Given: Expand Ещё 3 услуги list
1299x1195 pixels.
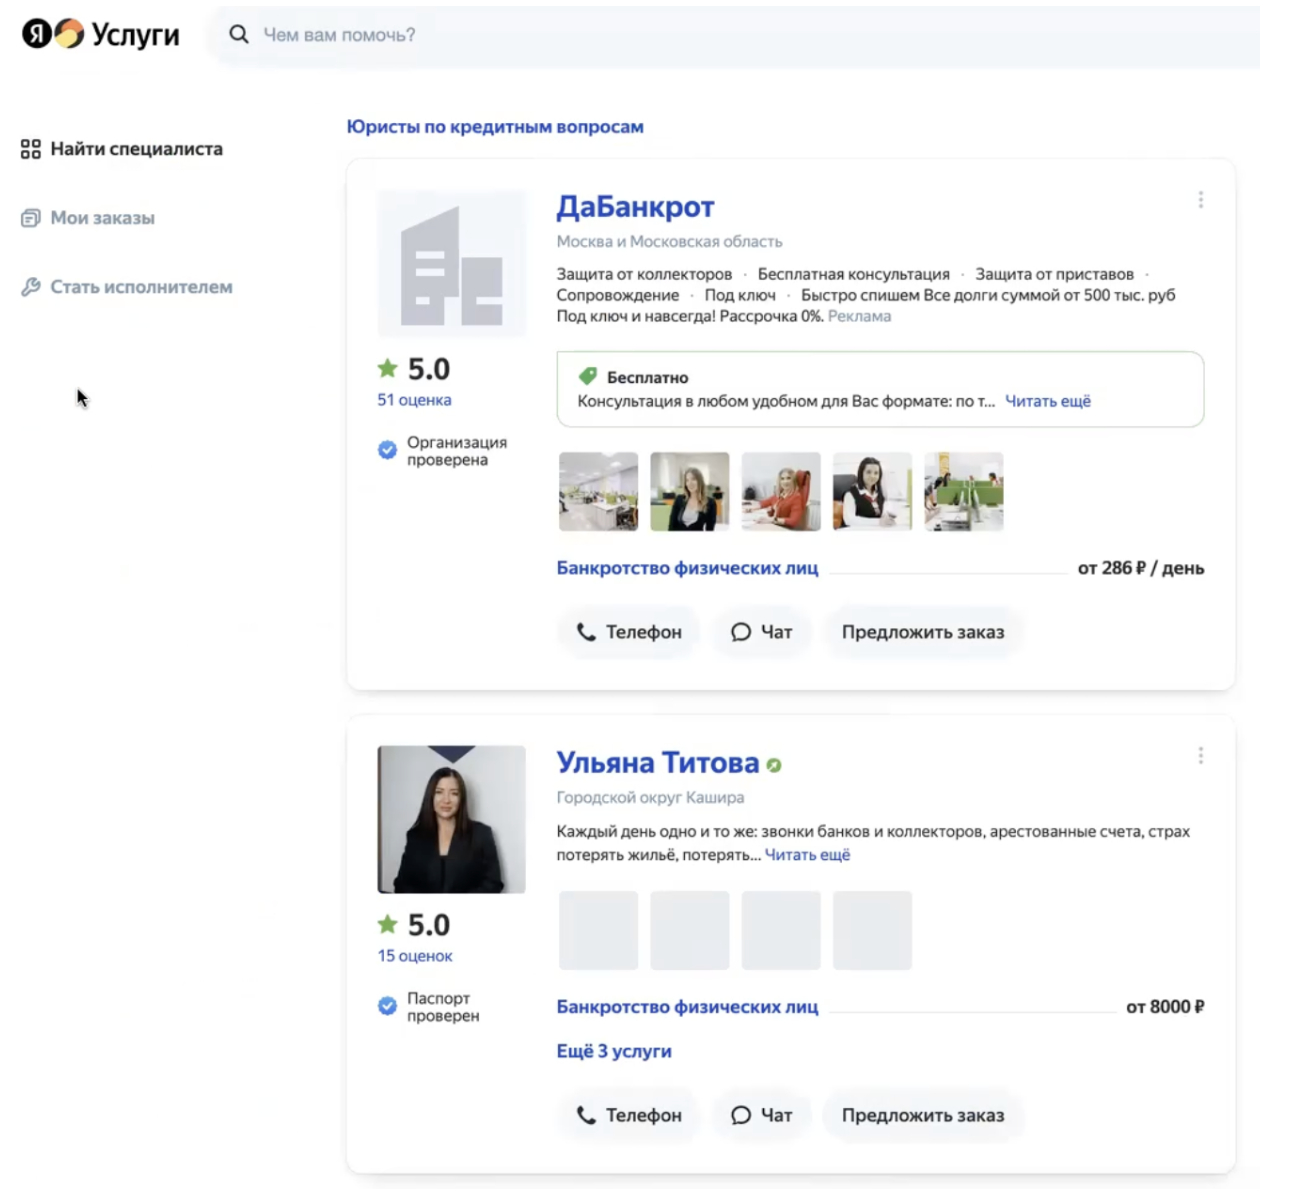Looking at the screenshot, I should coord(614,1051).
